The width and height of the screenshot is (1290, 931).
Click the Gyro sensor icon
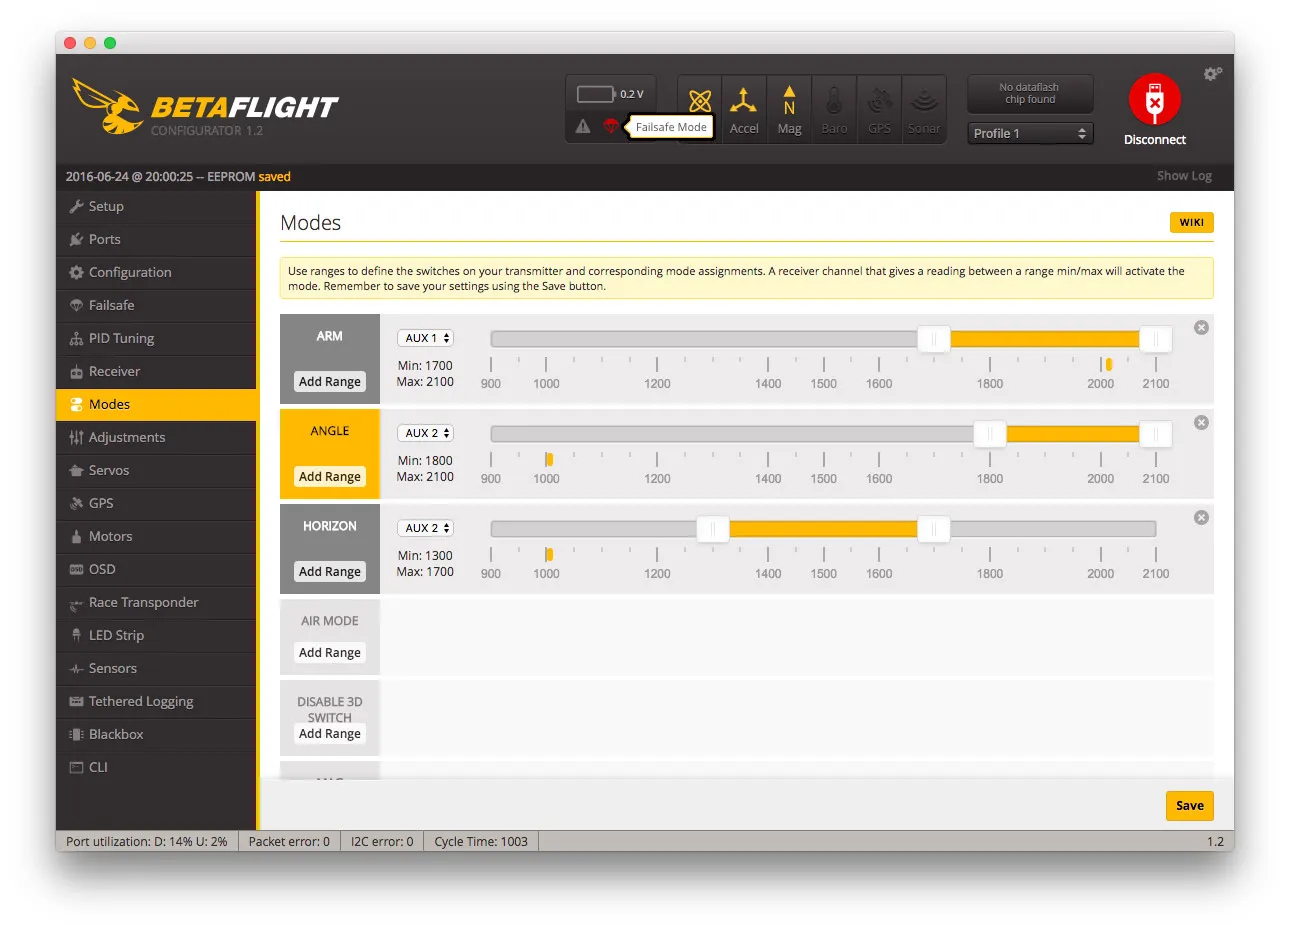700,101
